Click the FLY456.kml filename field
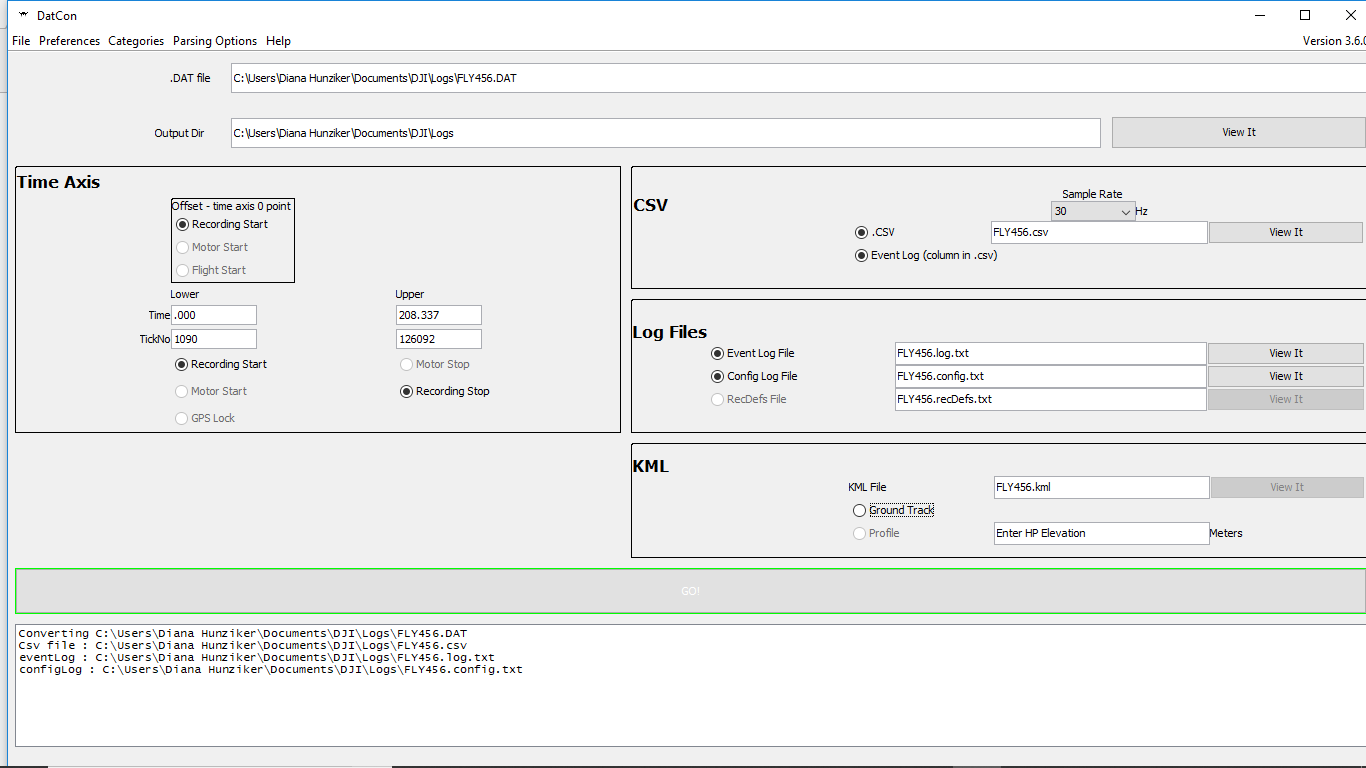 coord(1101,487)
